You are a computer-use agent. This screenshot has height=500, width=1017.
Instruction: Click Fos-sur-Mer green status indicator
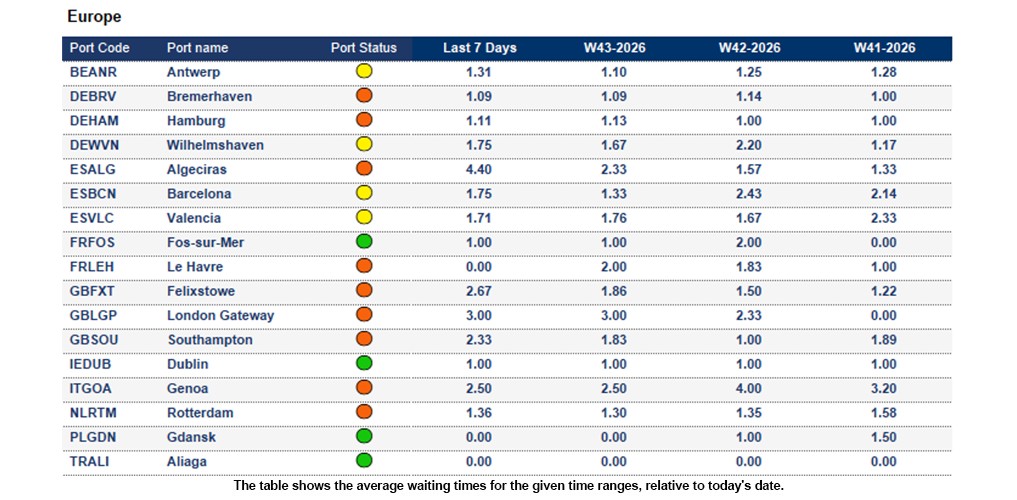coord(364,241)
